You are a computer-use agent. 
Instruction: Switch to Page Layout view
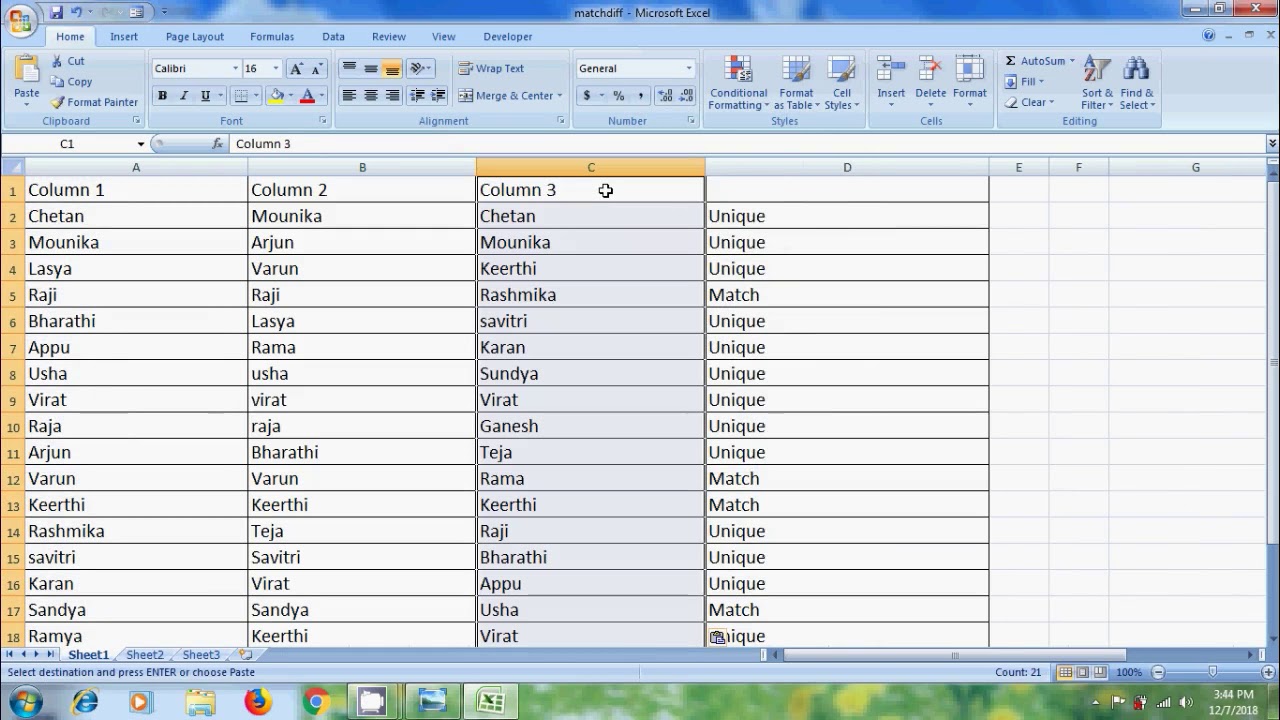pos(1083,672)
